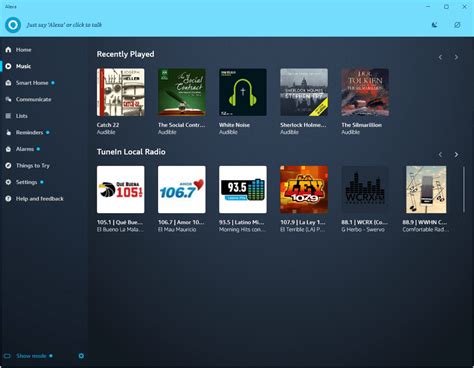Click the Lists icon
The height and width of the screenshot is (368, 474).
tap(8, 116)
